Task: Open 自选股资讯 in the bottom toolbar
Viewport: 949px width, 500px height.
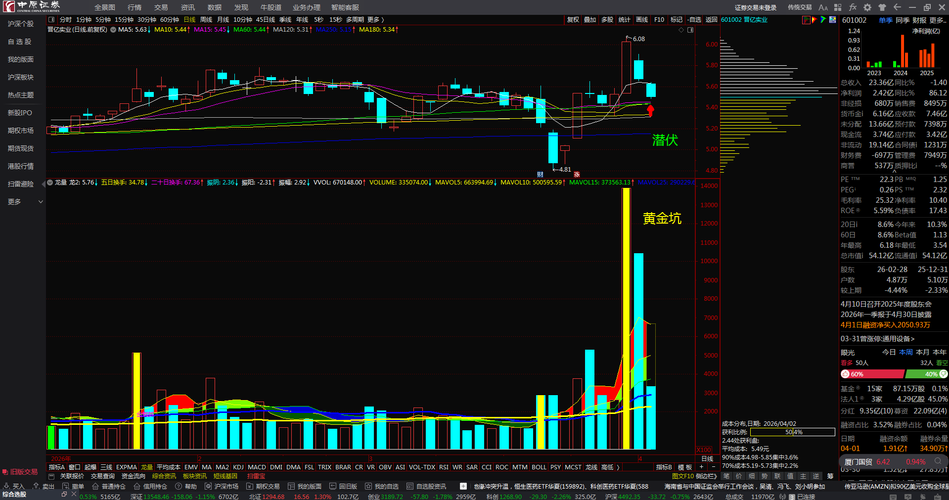Action: coord(426,487)
